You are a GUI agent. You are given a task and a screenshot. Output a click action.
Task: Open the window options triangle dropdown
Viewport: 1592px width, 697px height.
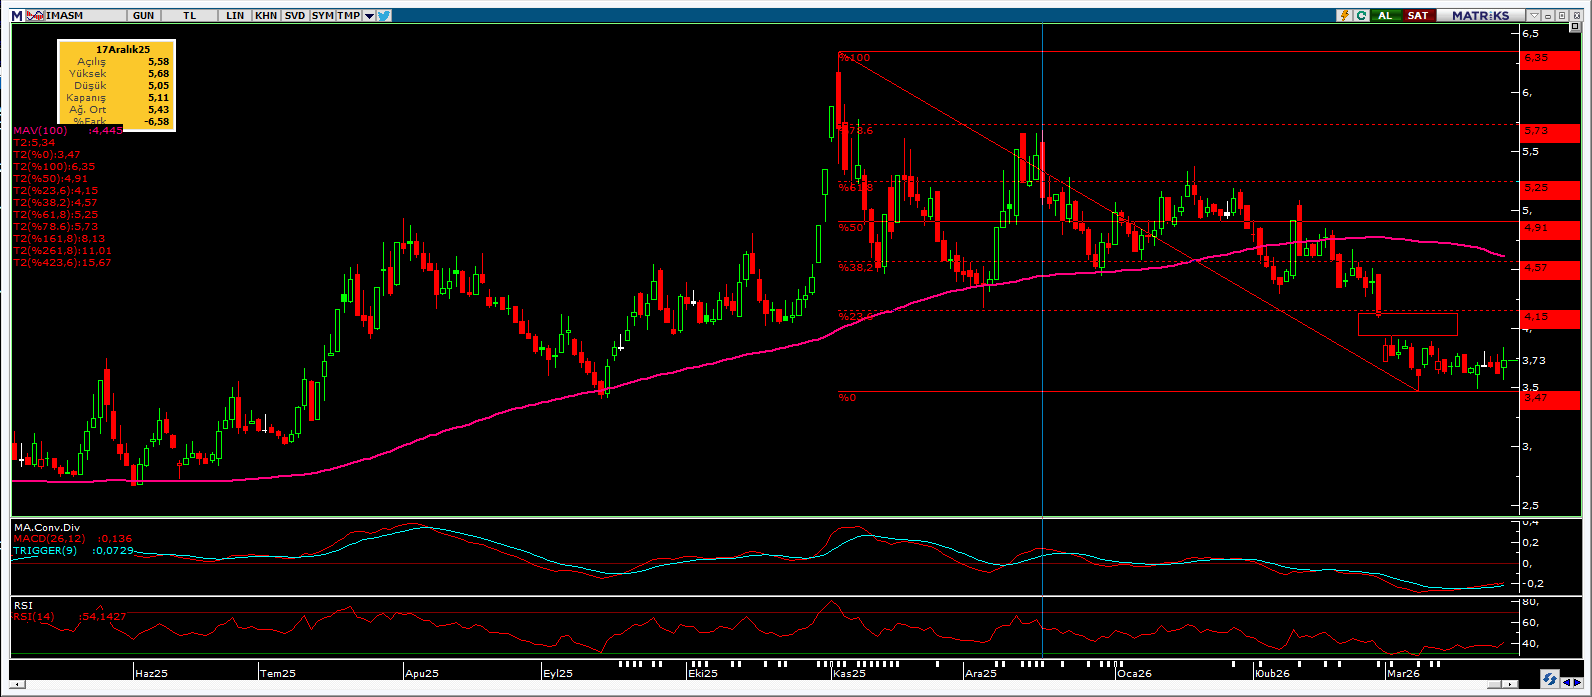click(x=1534, y=16)
